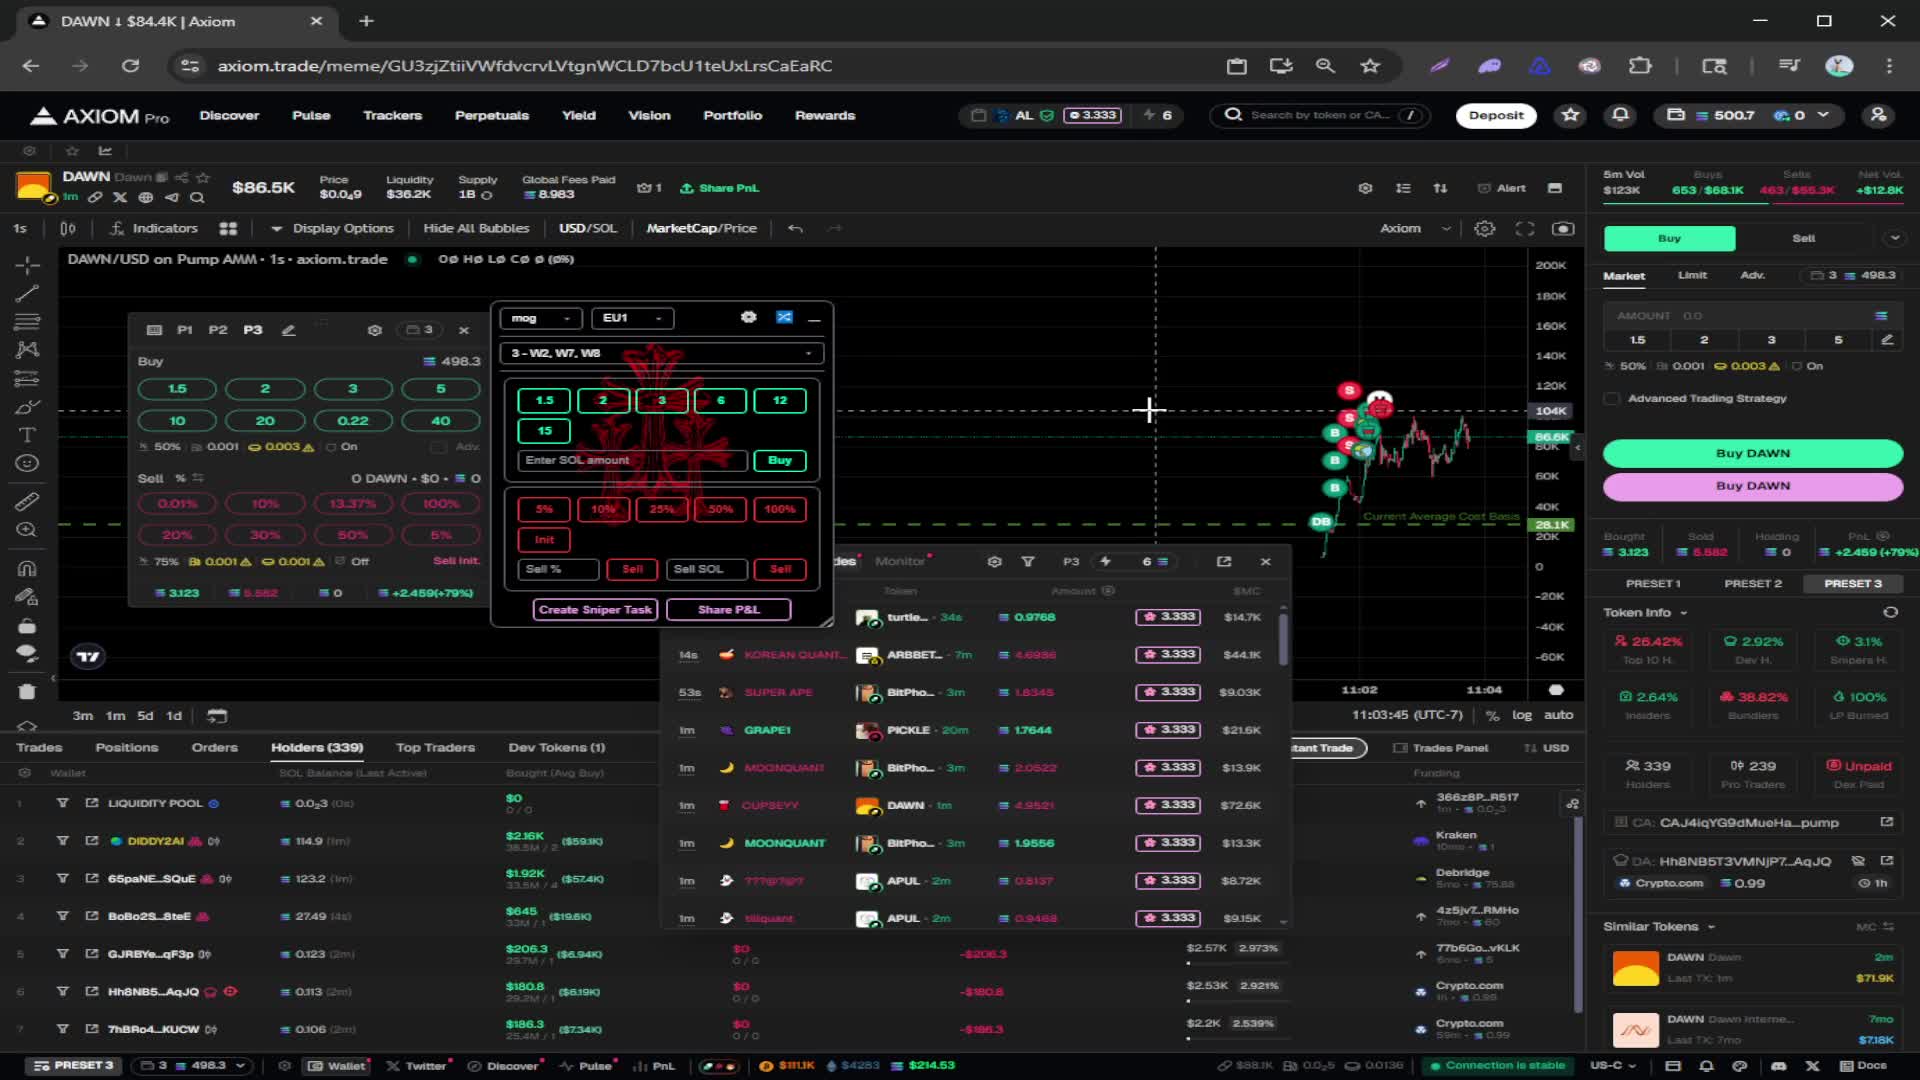Select the trend line drawing tool
1920x1080 pixels.
click(27, 293)
